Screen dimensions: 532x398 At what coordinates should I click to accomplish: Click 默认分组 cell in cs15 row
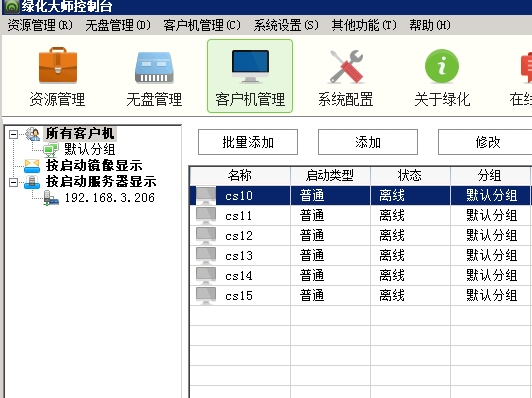(491, 296)
